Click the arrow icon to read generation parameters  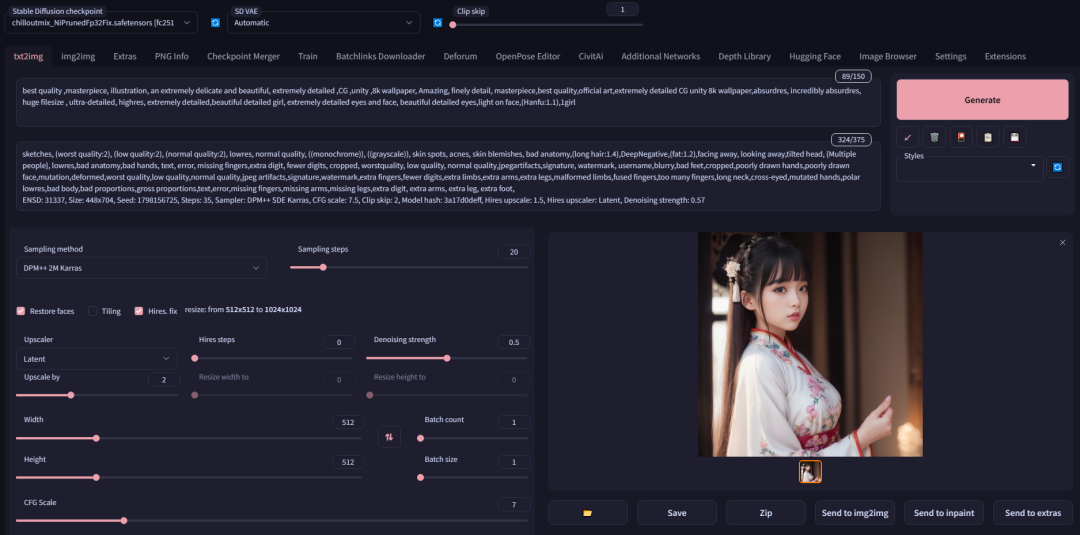907,137
